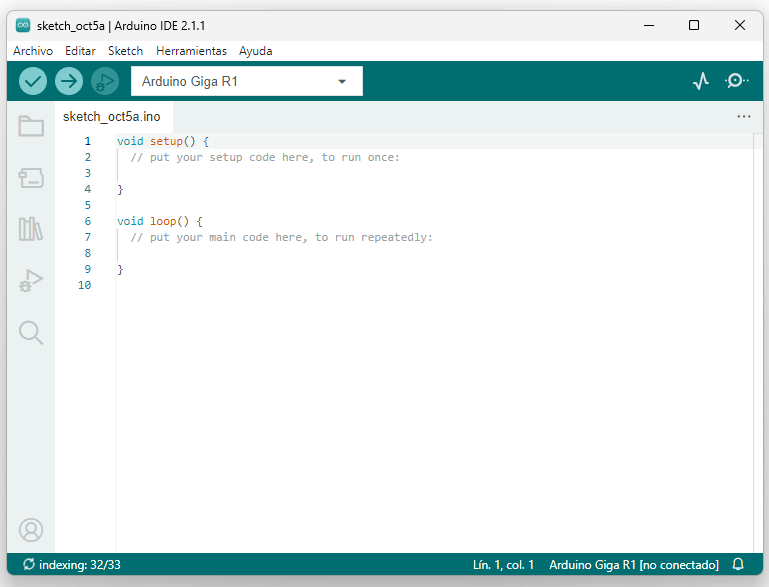Click the Verify sketch checkmark button
Image resolution: width=769 pixels, height=587 pixels.
coord(33,81)
